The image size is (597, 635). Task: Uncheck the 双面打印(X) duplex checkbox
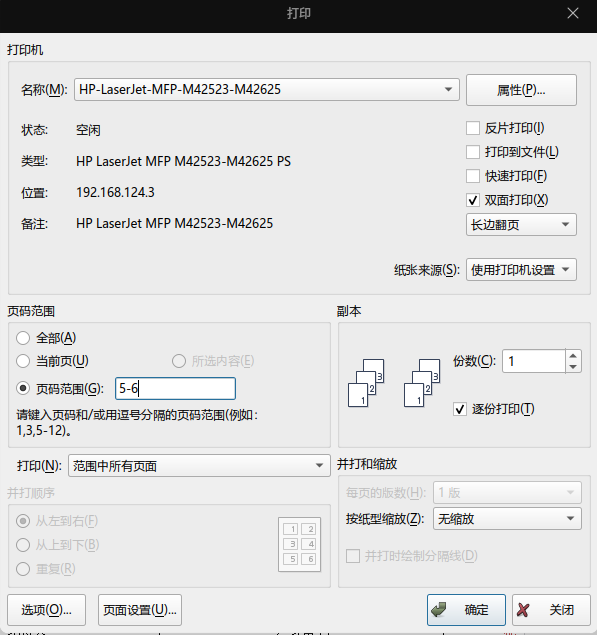pyautogui.click(x=473, y=200)
